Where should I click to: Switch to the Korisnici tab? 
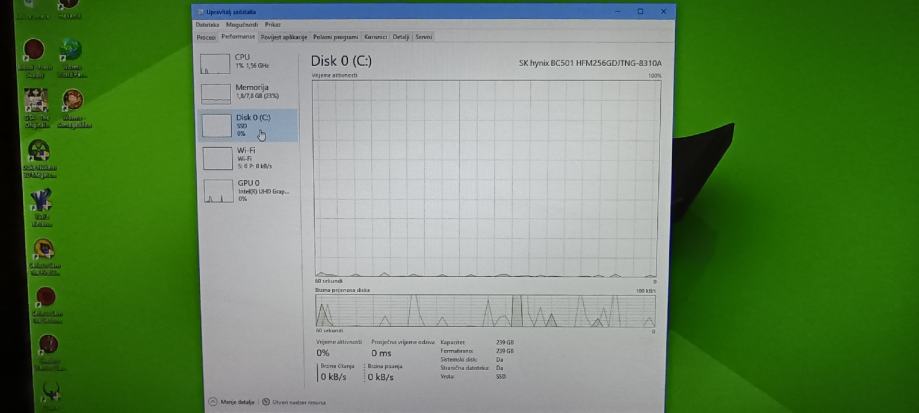pos(375,37)
